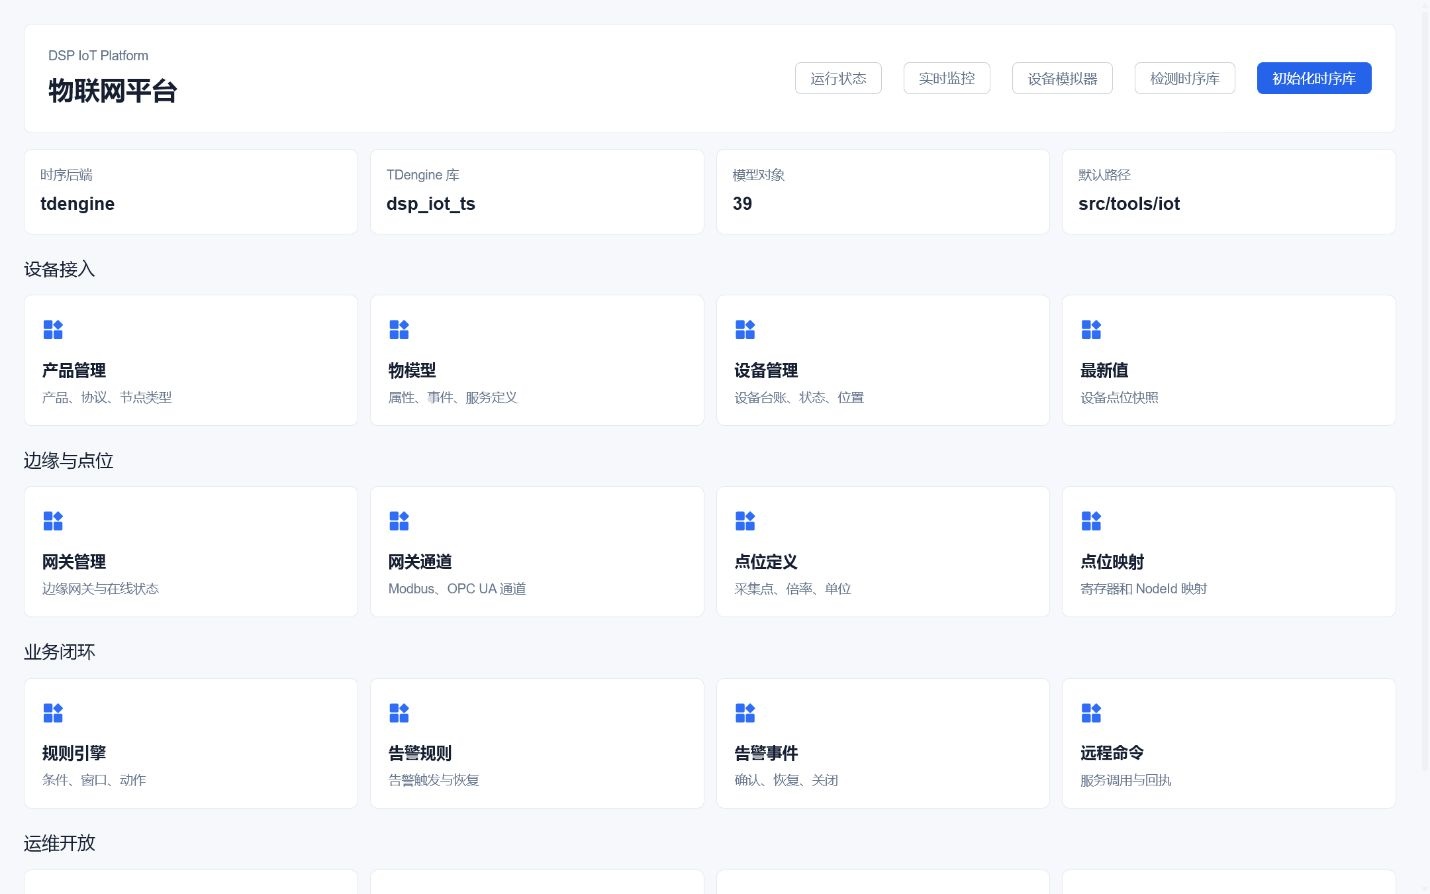Select the tdengine backend value
The height and width of the screenshot is (894, 1430).
point(77,204)
